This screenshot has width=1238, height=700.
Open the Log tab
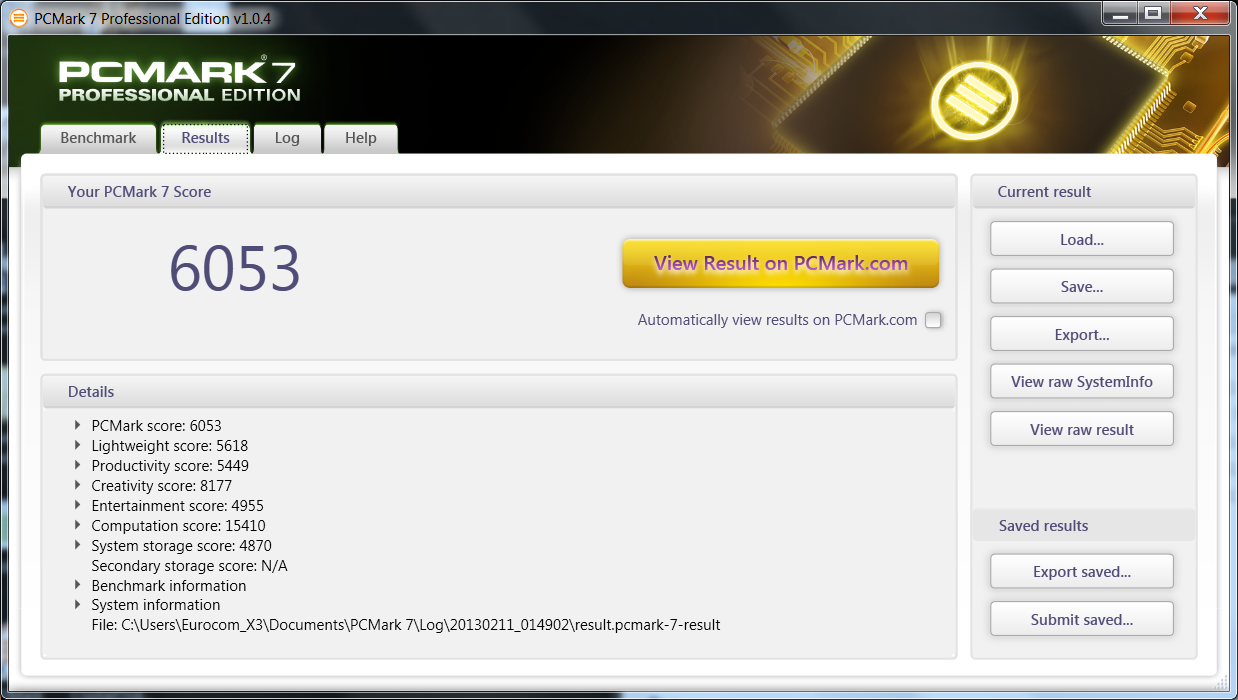point(287,138)
